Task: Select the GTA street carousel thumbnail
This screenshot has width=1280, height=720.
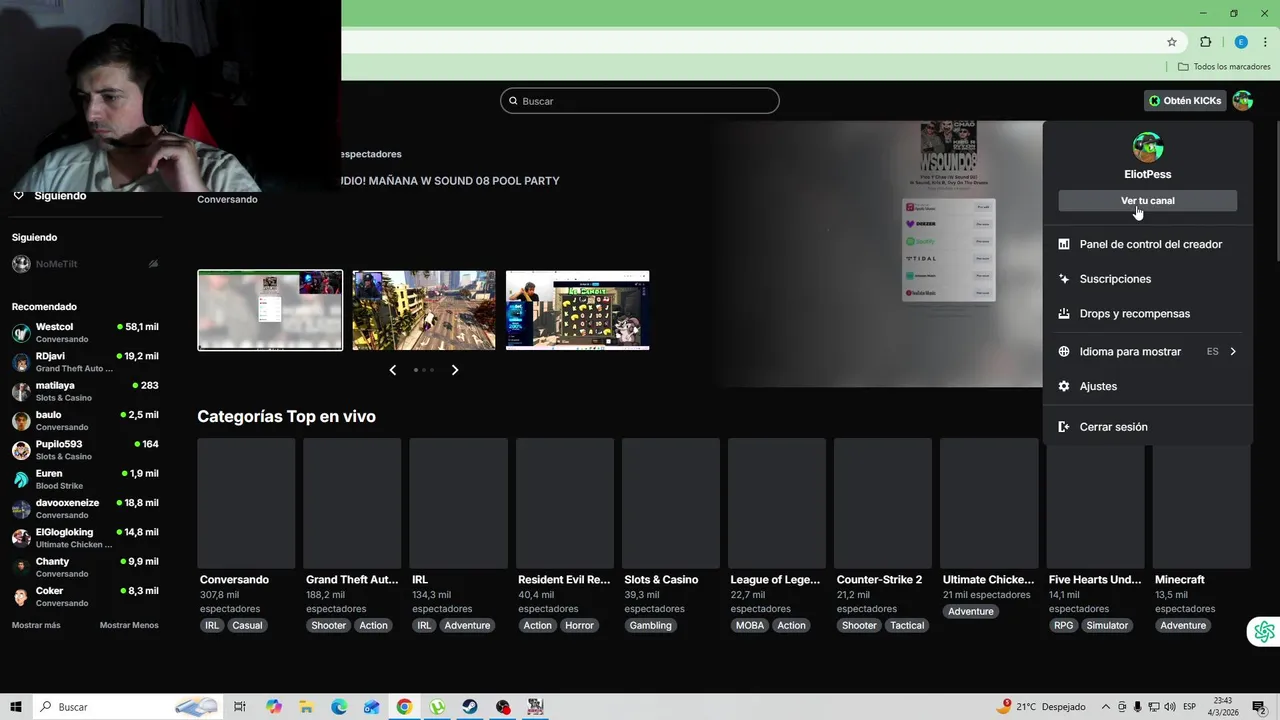Action: pos(424,310)
